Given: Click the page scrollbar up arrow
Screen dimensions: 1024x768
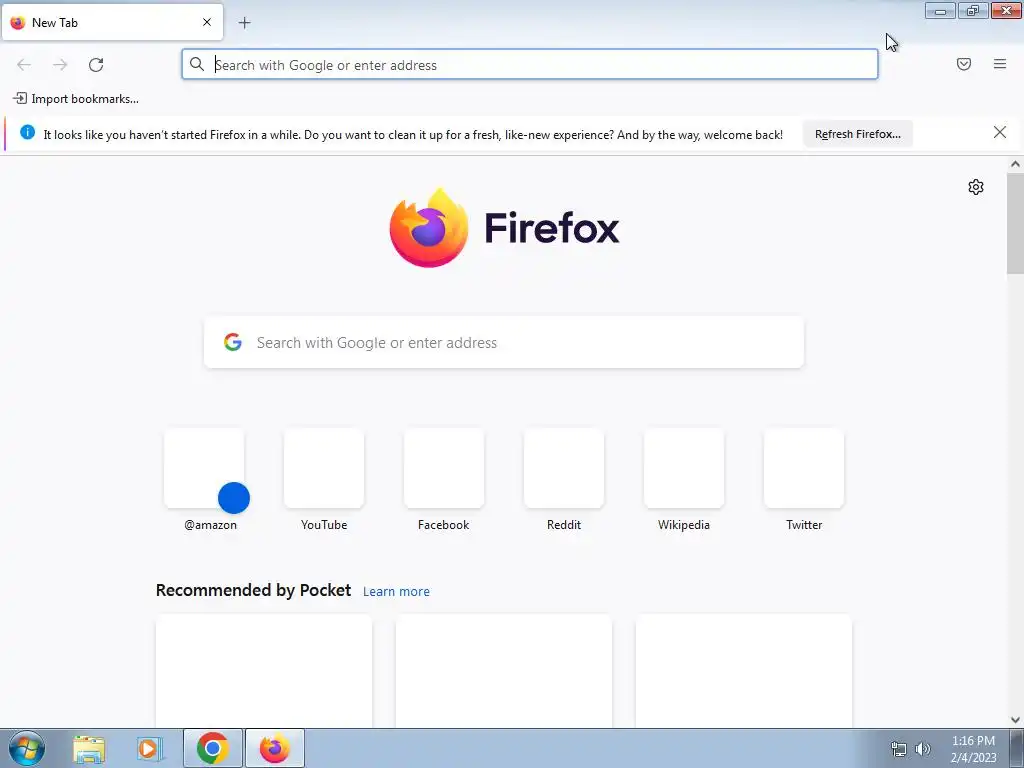Looking at the screenshot, I should (x=1015, y=164).
